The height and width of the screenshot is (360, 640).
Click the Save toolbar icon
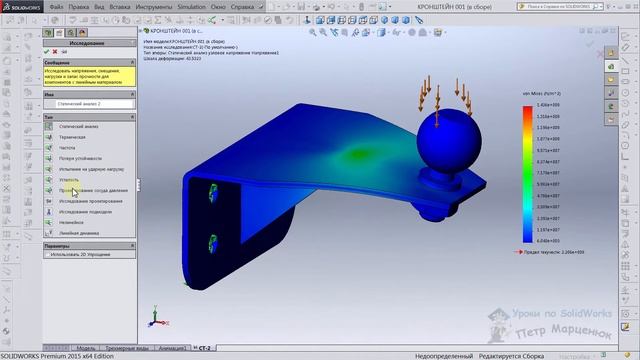tap(301, 7)
